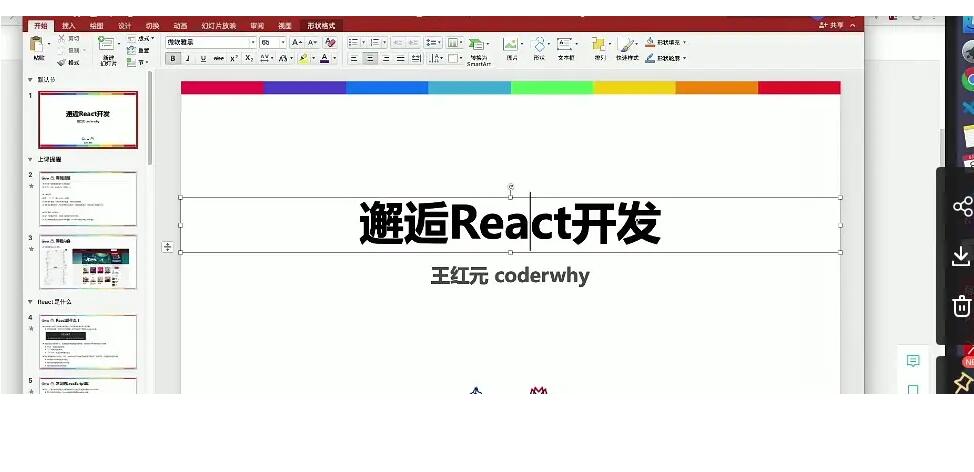Align text left

(x=354, y=58)
